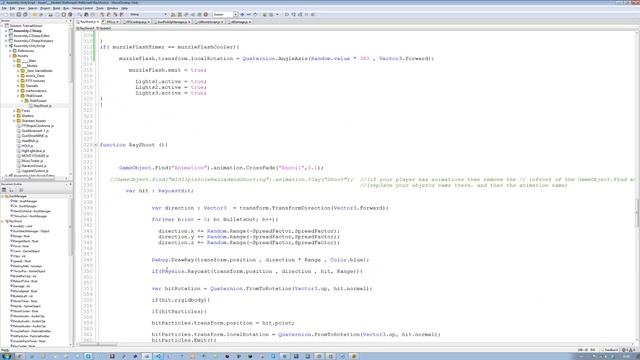Select Assembly-CSharp-Editor project in solution tree
This screenshot has width=640, height=360.
coord(31,36)
